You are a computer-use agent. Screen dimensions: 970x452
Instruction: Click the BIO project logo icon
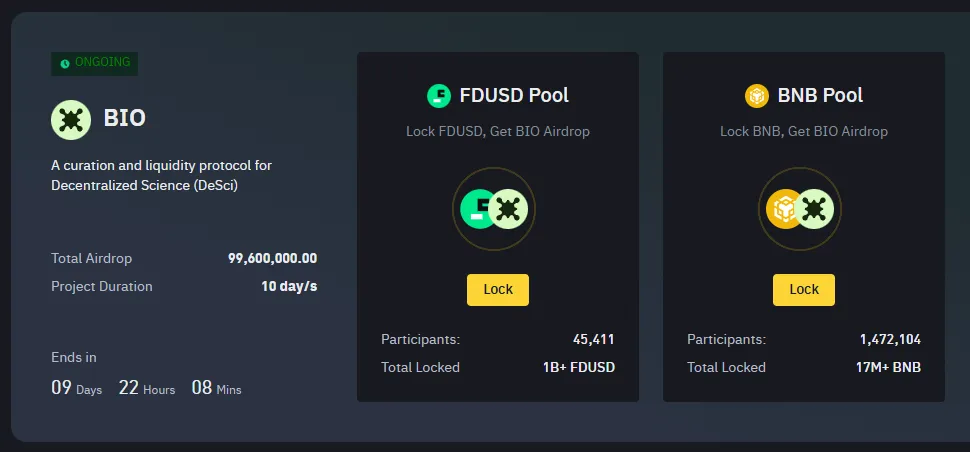[x=71, y=119]
